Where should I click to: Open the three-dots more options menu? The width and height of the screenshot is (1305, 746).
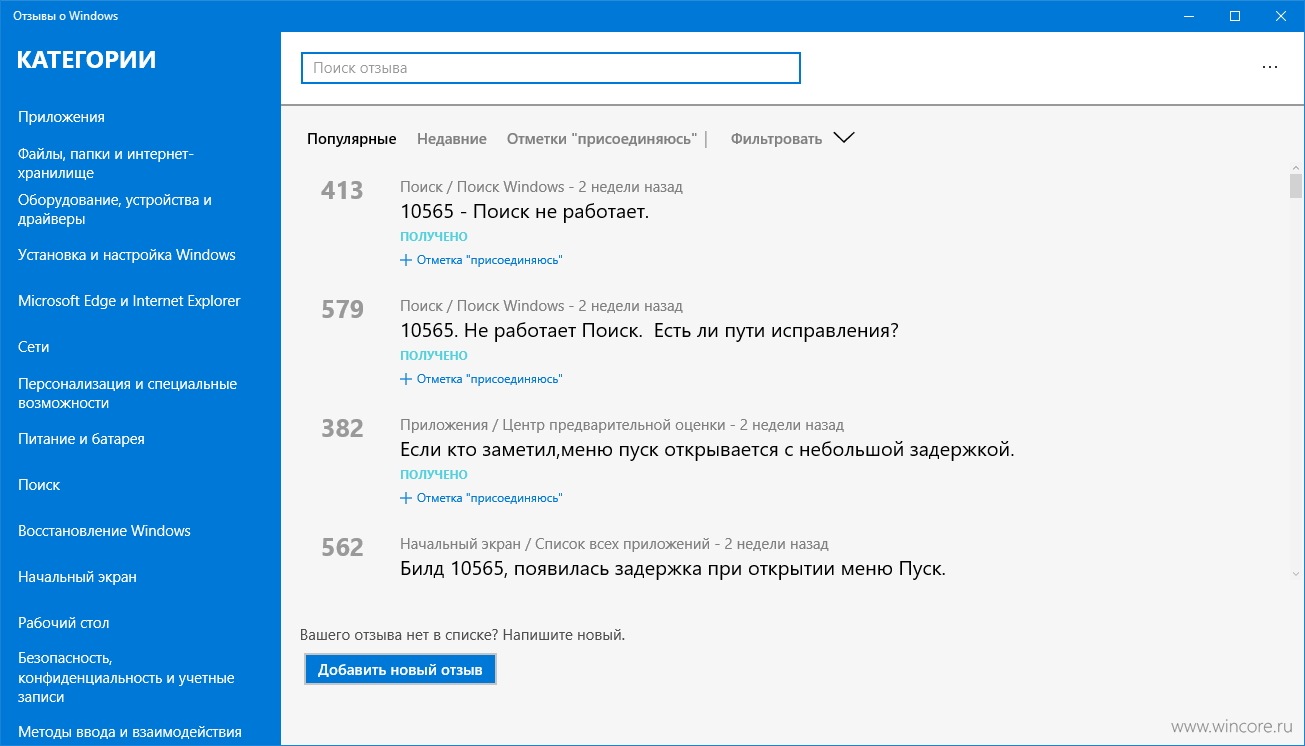[x=1270, y=67]
